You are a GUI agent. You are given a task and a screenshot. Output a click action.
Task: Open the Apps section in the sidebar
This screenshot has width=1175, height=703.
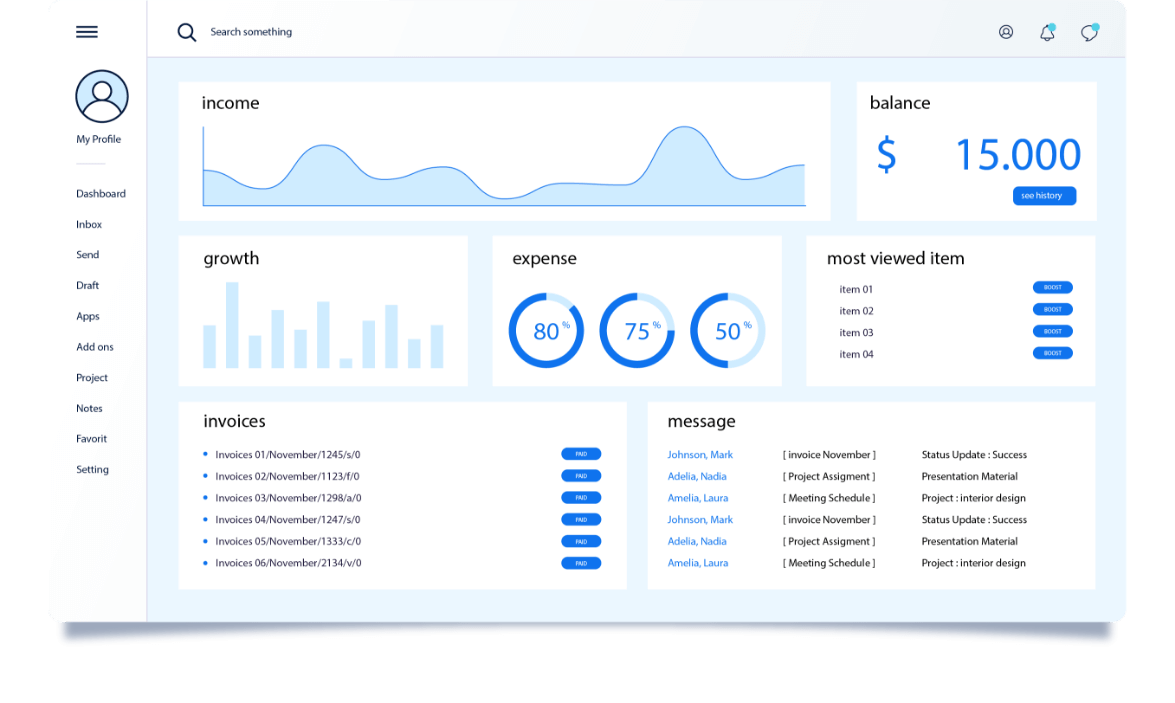tap(88, 316)
